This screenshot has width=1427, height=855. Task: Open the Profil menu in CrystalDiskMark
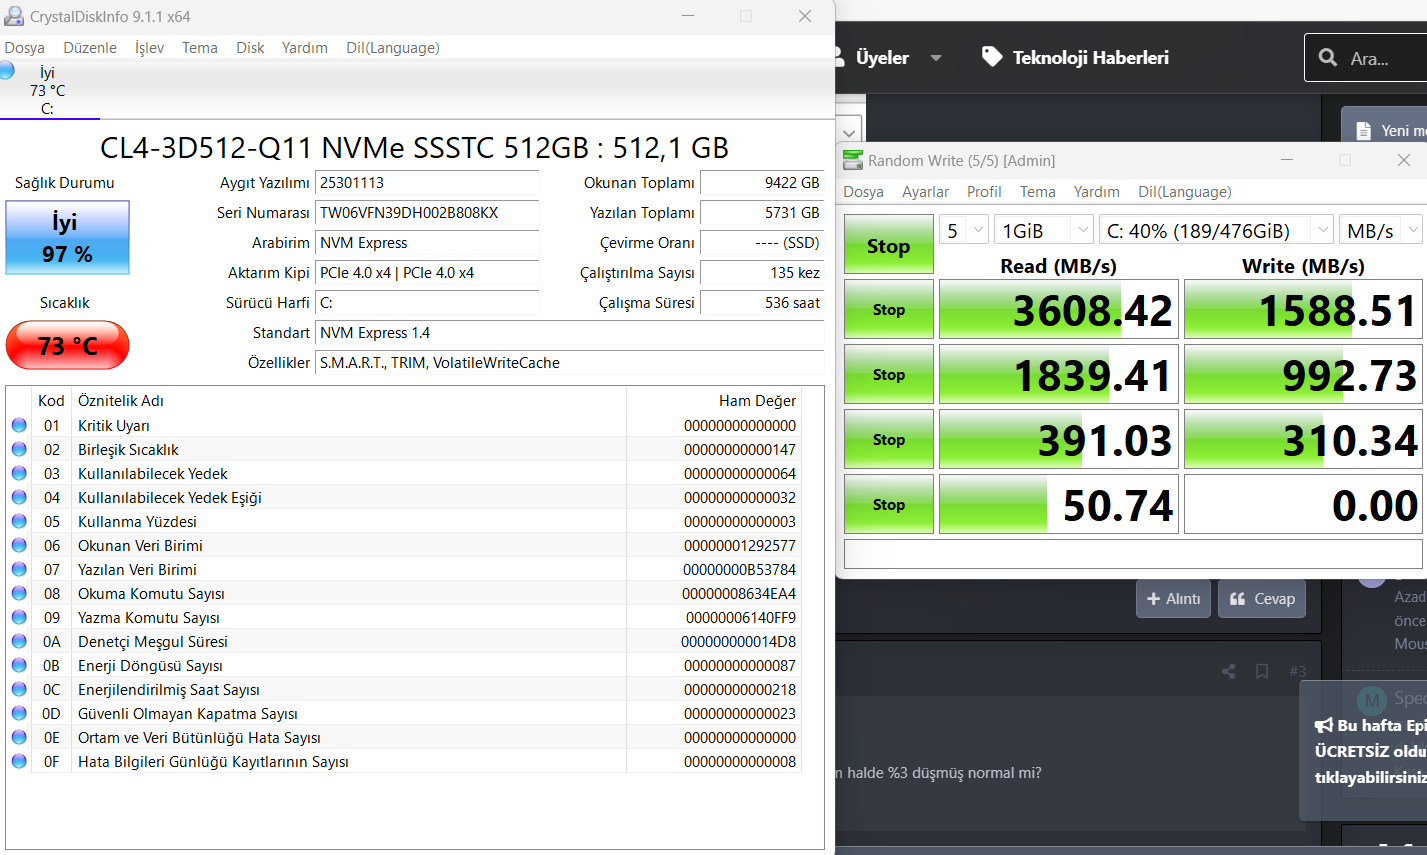click(x=983, y=192)
